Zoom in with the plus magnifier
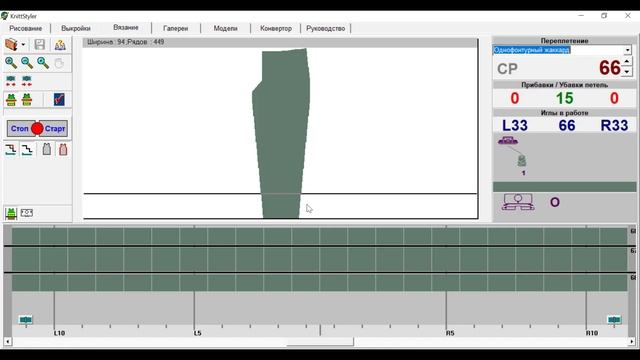Viewport: 640px width, 360px height. pos(11,63)
